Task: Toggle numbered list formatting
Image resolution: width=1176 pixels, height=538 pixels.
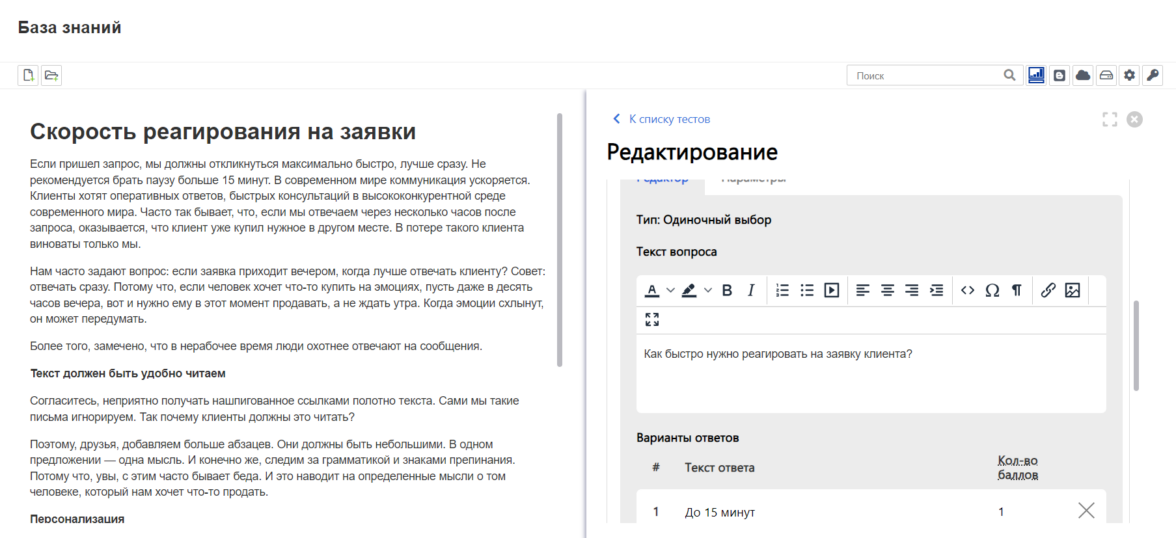Action: [x=783, y=290]
